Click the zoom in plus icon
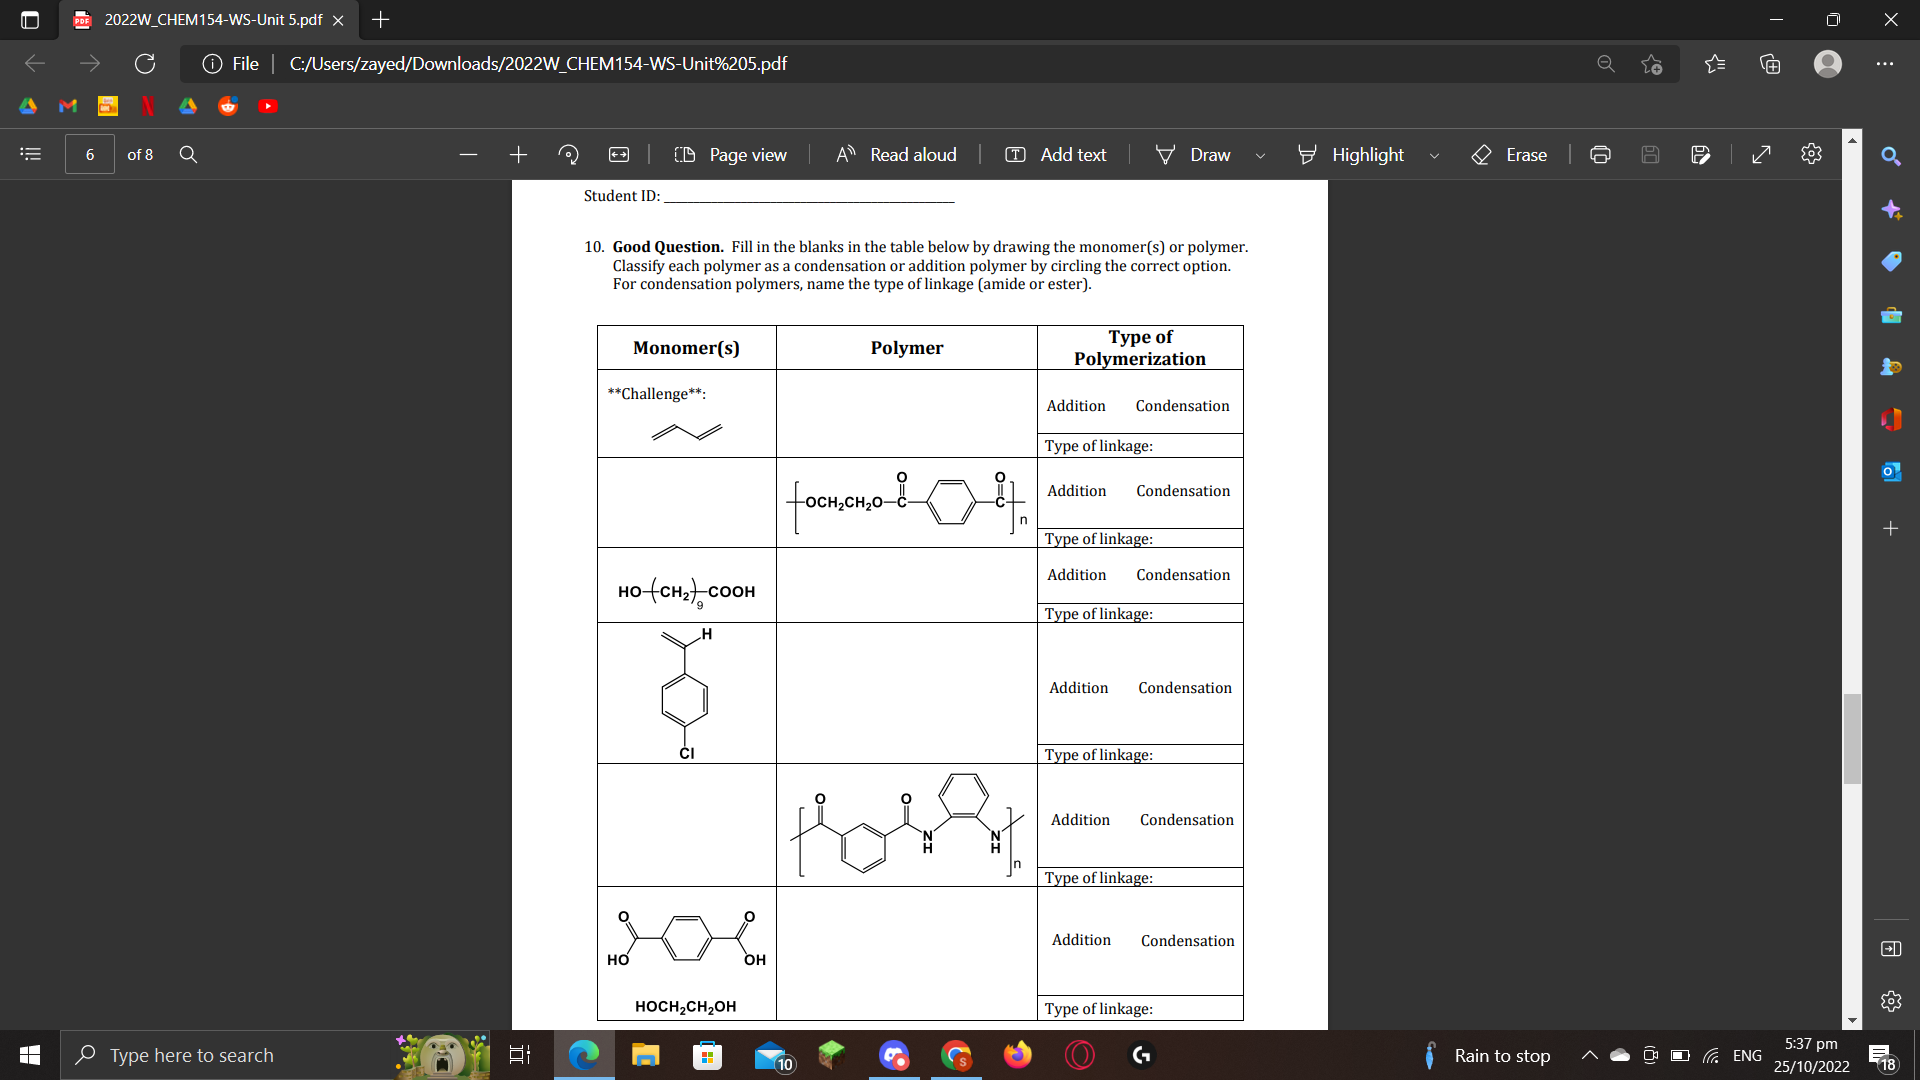 click(518, 154)
